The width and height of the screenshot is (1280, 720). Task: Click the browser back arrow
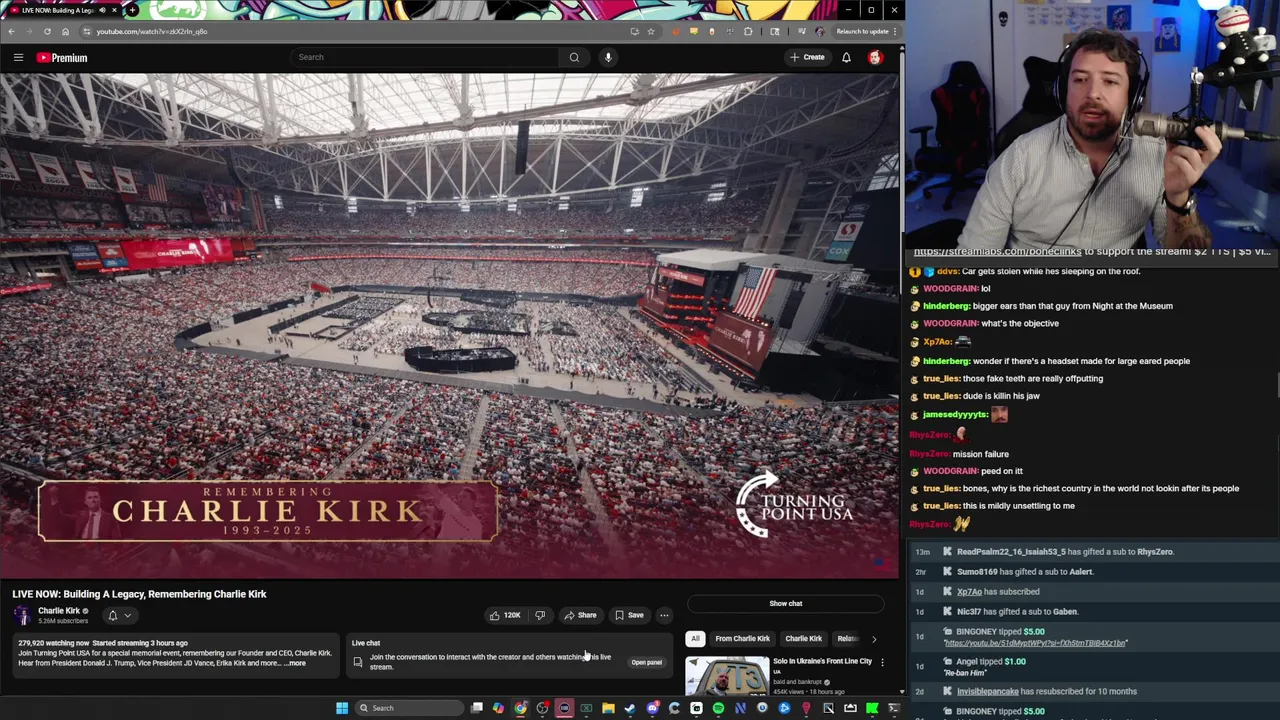click(11, 31)
